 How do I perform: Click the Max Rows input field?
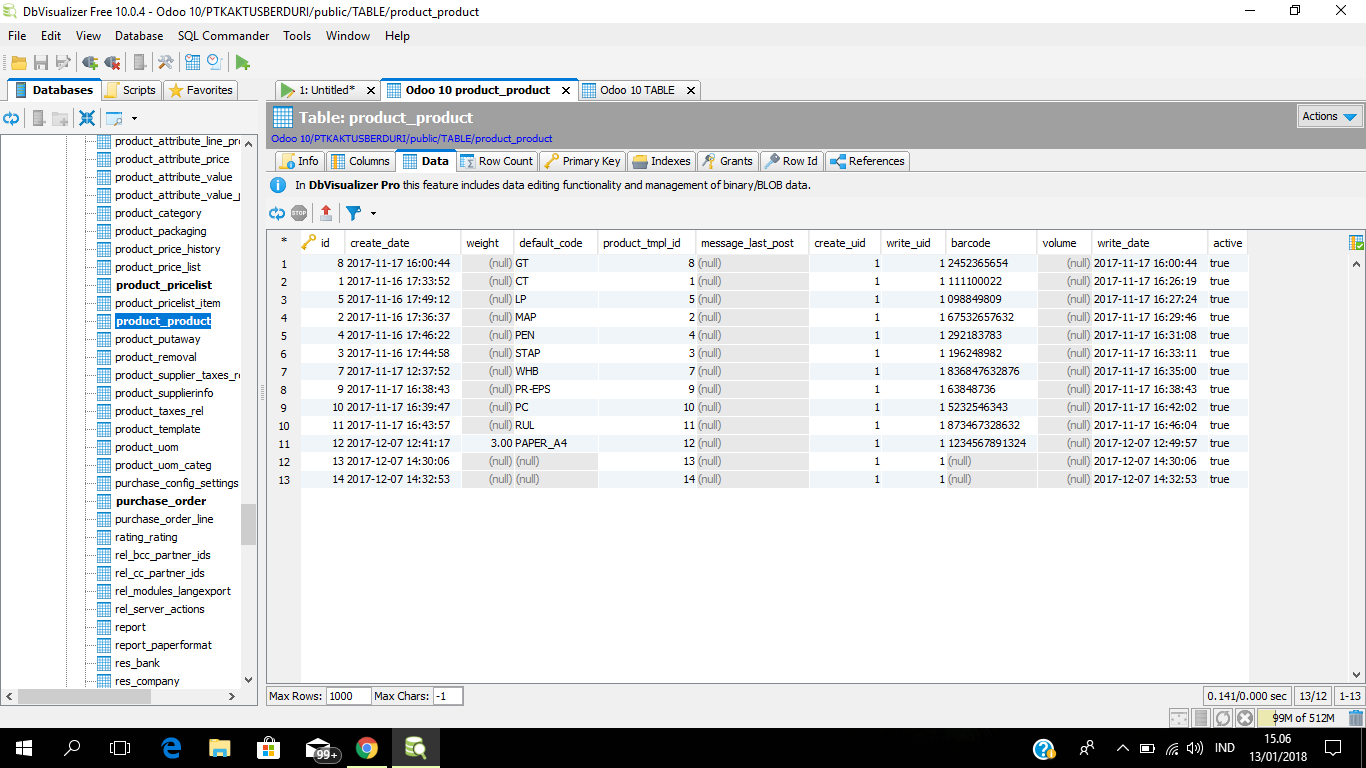coord(348,696)
